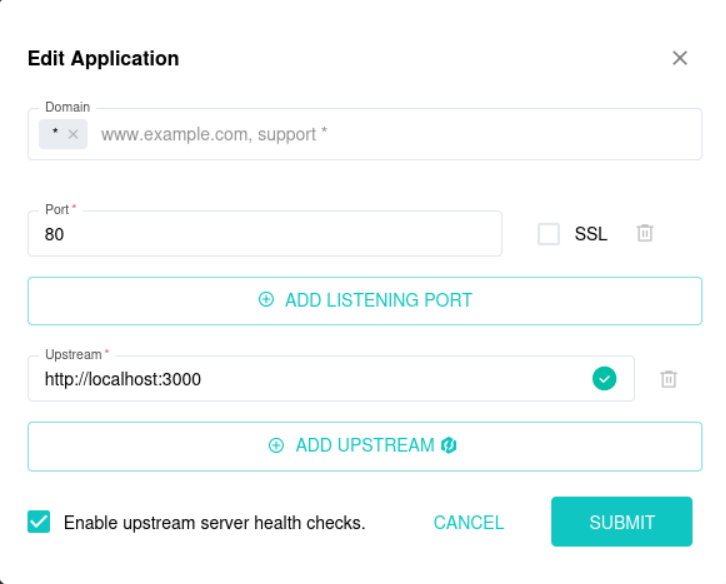Submit the application changes
The height and width of the screenshot is (584, 726).
click(622, 522)
